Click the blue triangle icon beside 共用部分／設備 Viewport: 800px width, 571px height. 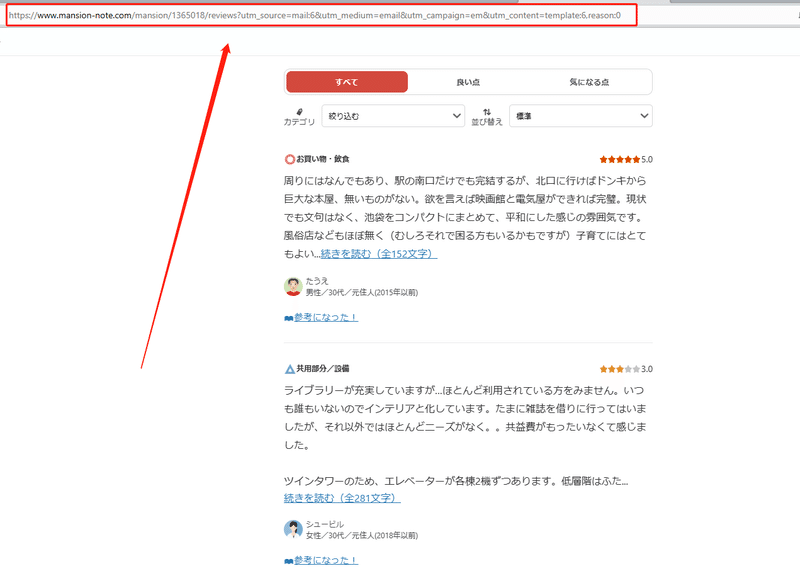click(289, 369)
